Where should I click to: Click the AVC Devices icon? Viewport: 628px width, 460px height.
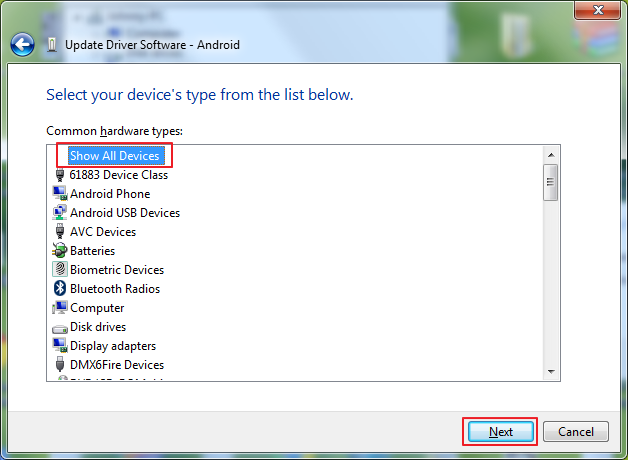[60, 232]
